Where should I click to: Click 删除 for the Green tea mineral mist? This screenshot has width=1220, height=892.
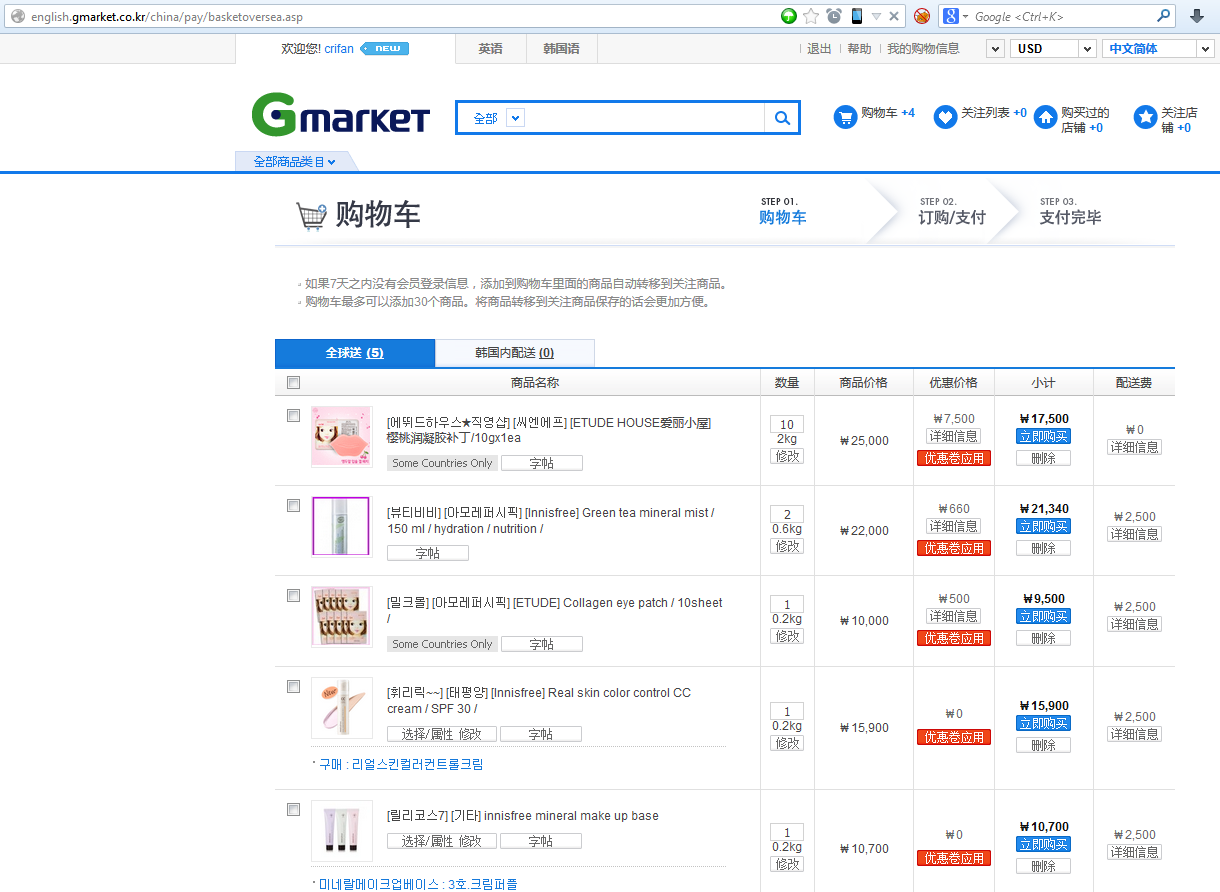click(x=1043, y=548)
